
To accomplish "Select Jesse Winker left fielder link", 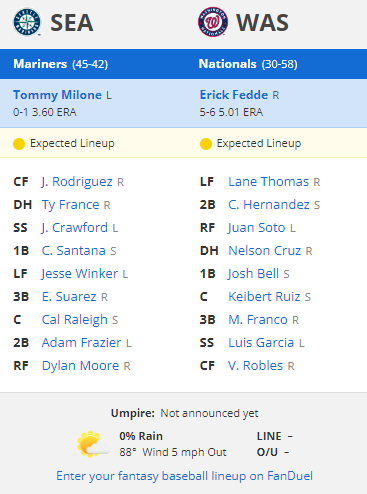I will [x=80, y=274].
